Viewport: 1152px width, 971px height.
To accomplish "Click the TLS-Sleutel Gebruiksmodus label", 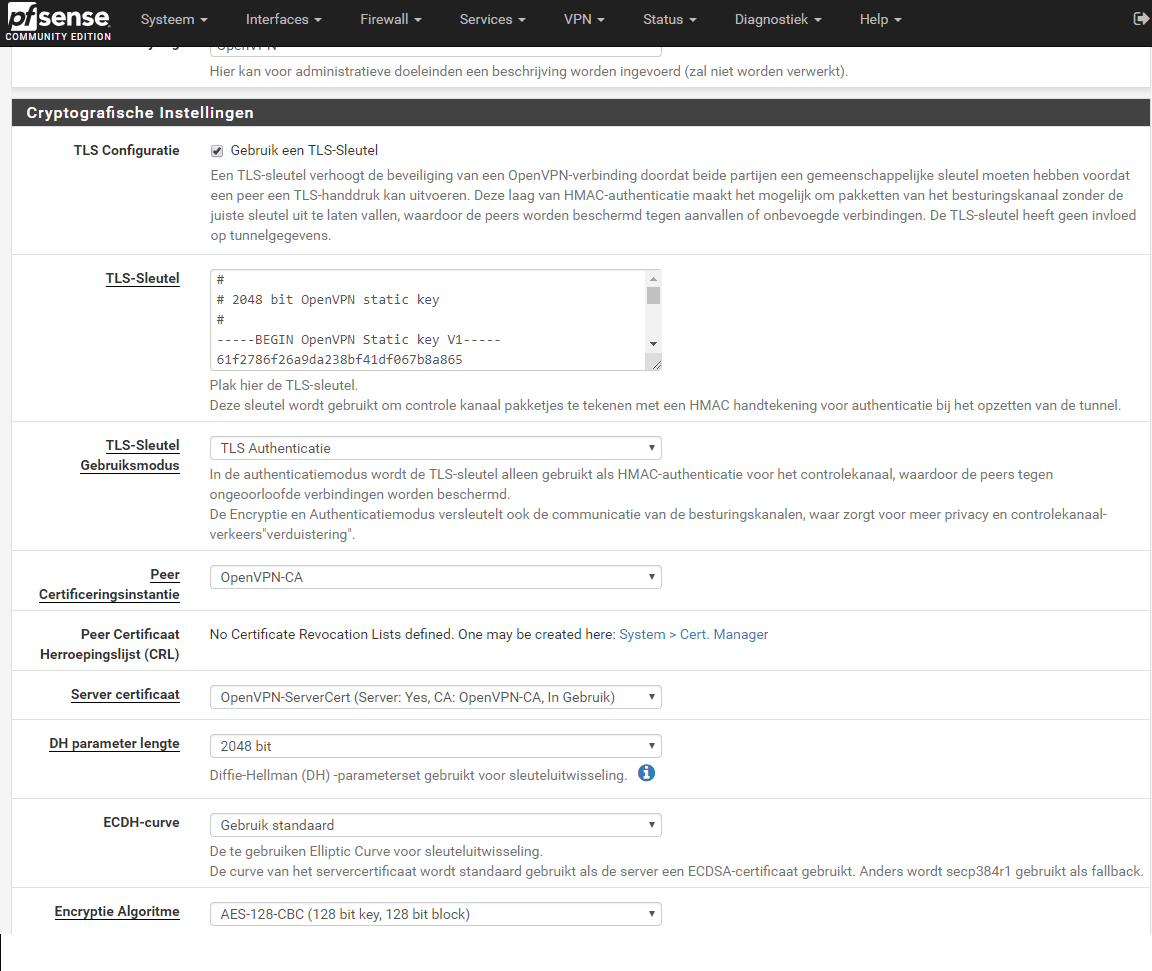I will tap(130, 455).
